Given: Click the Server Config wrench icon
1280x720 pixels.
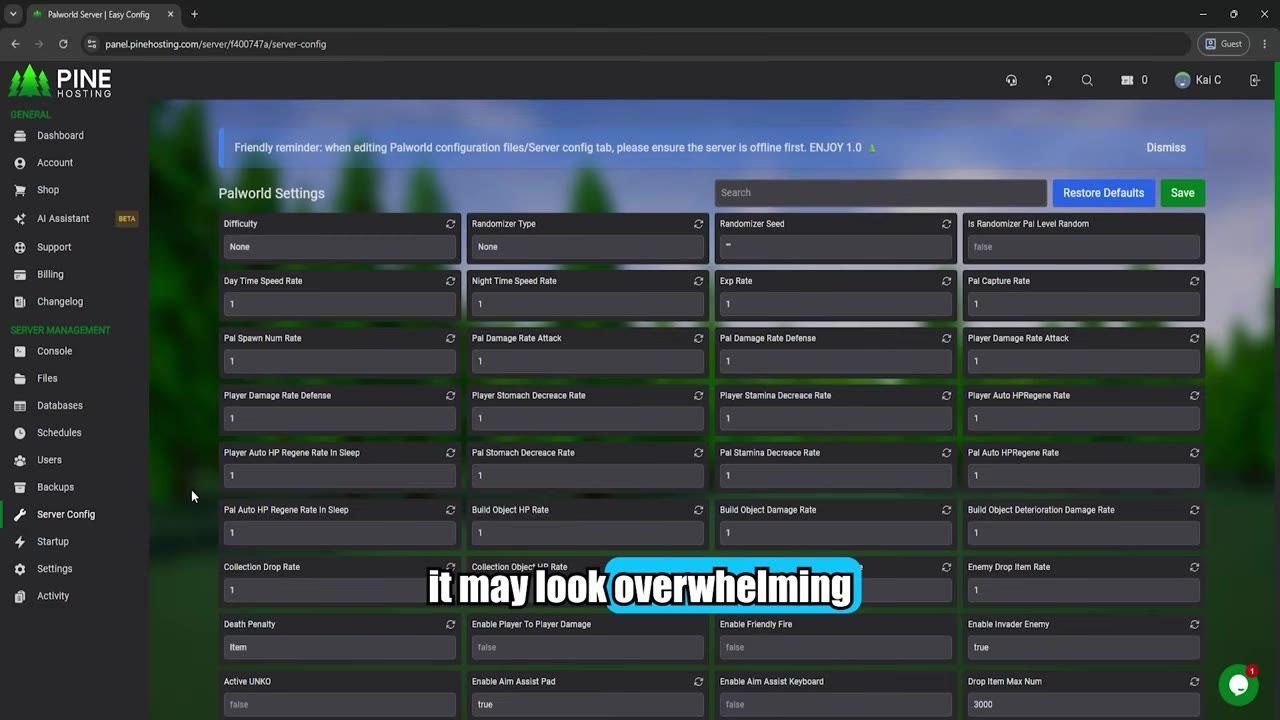Looking at the screenshot, I should point(20,514).
